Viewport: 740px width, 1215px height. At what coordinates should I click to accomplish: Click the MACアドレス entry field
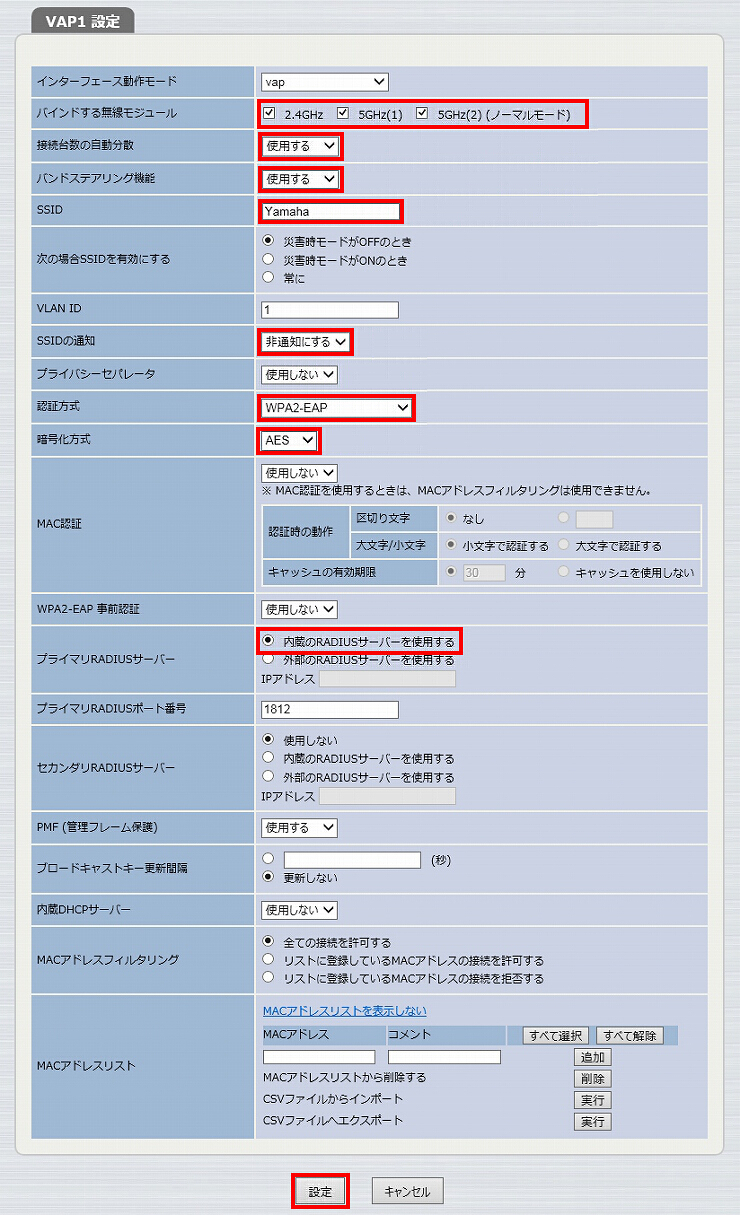tap(319, 1057)
